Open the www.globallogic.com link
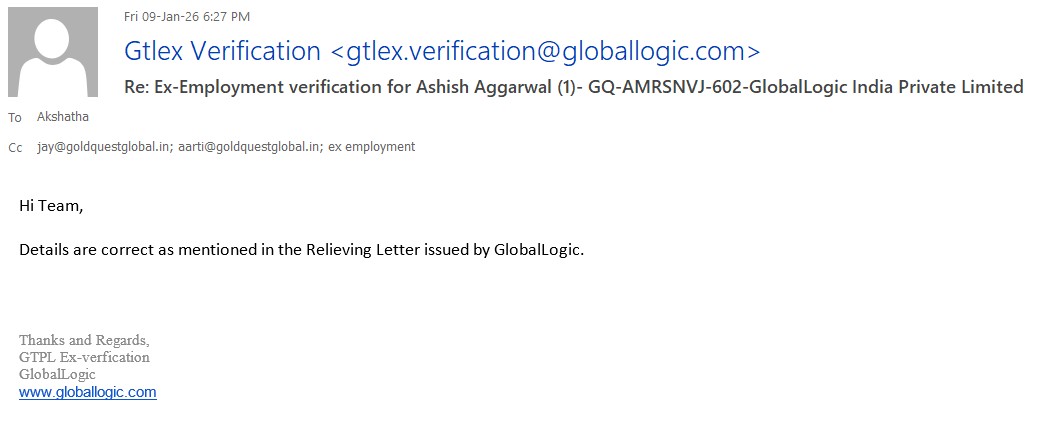Screen dimensions: 1040x425 (88, 392)
